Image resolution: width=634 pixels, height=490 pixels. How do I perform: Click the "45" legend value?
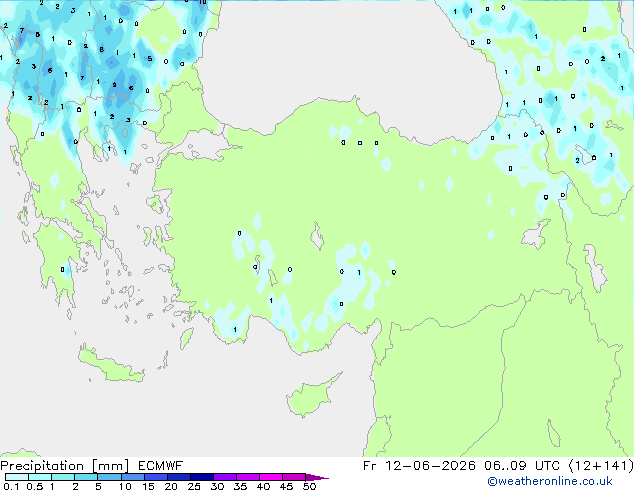(286, 486)
